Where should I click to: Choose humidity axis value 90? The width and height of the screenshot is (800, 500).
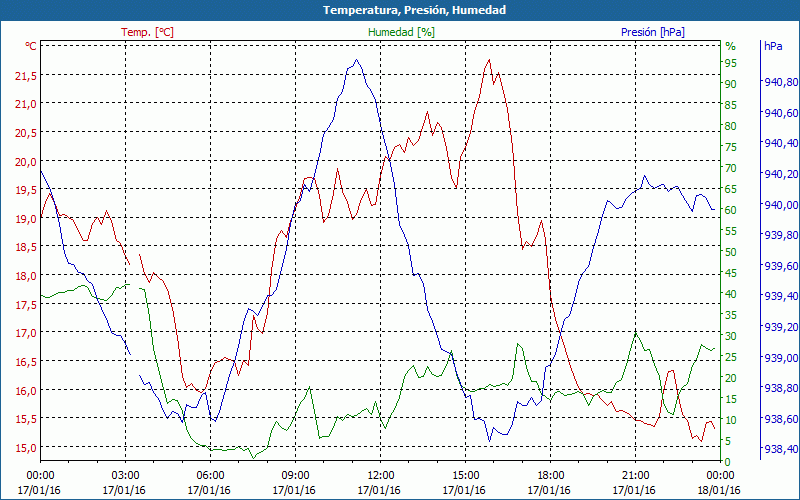pos(731,84)
